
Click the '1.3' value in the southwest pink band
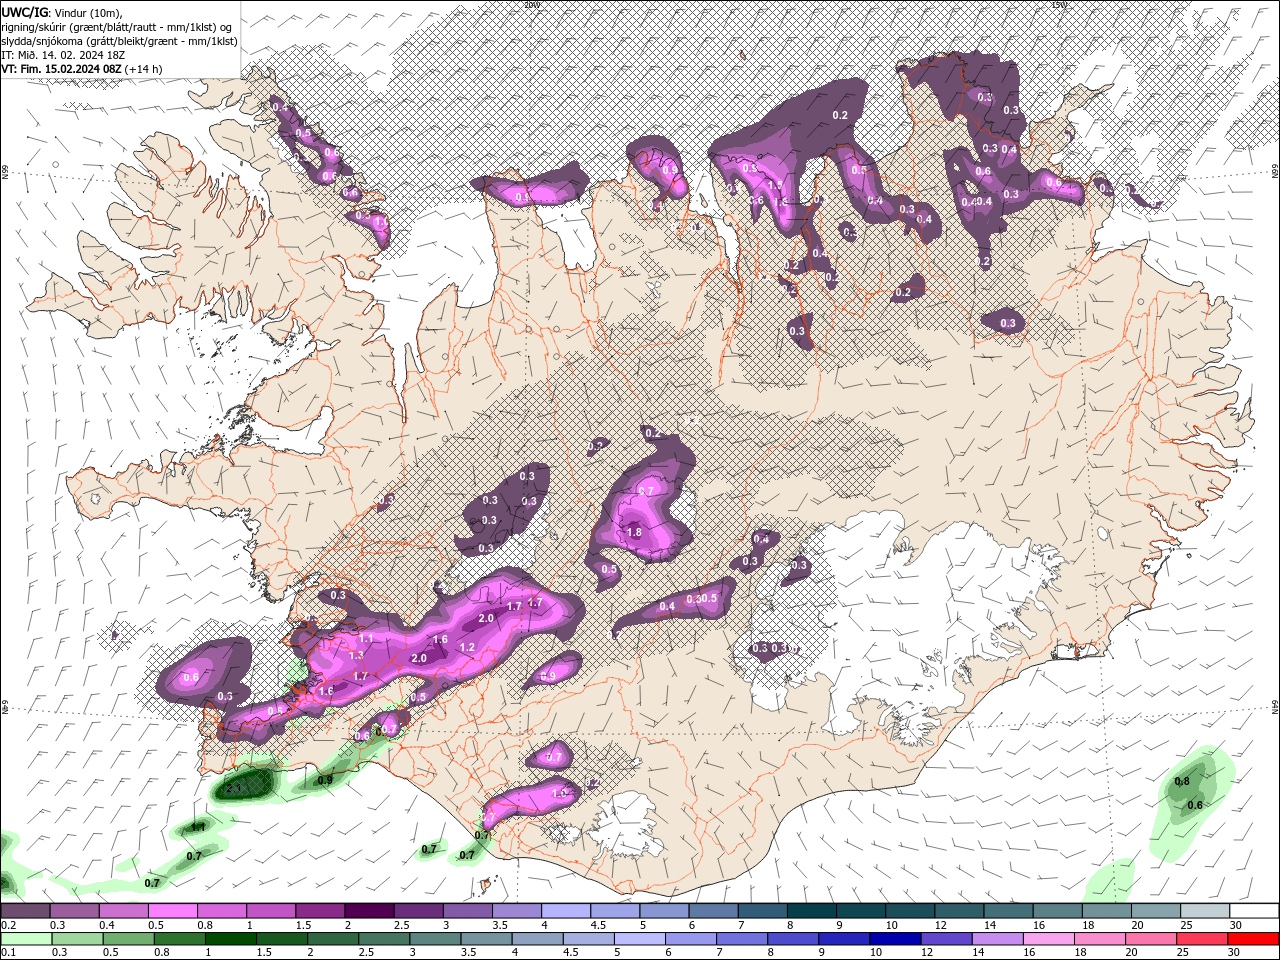[x=357, y=656]
